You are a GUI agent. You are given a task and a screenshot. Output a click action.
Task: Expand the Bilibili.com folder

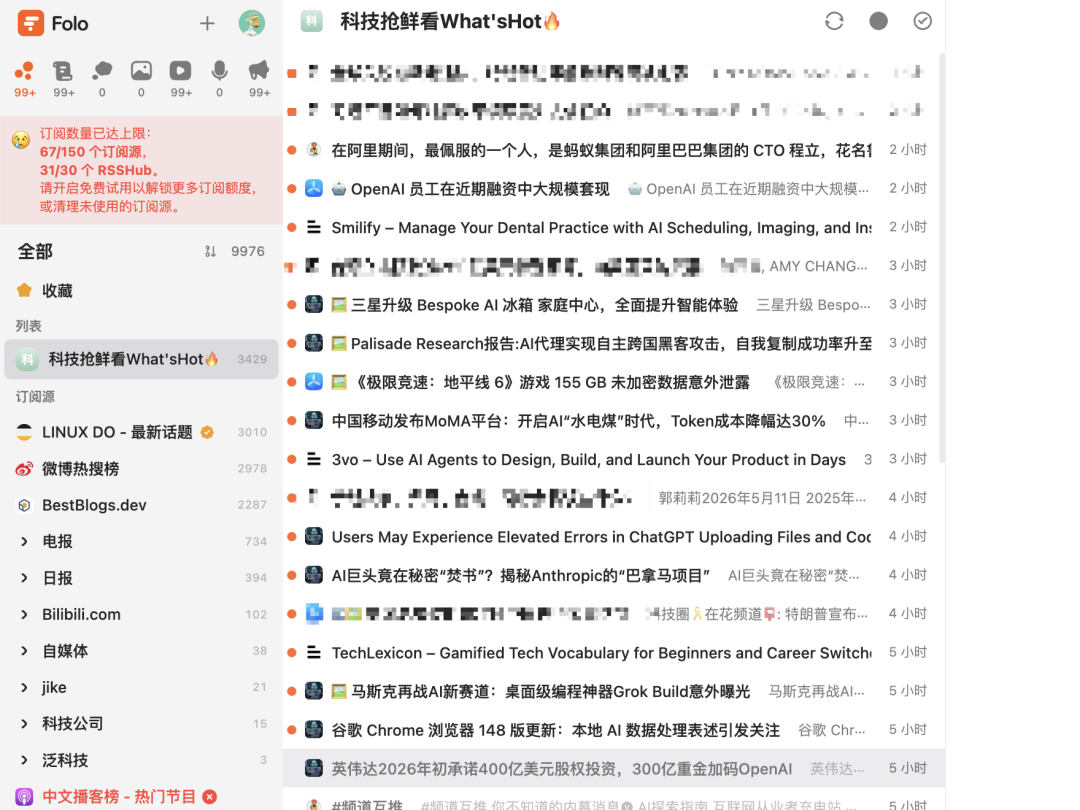[24, 614]
